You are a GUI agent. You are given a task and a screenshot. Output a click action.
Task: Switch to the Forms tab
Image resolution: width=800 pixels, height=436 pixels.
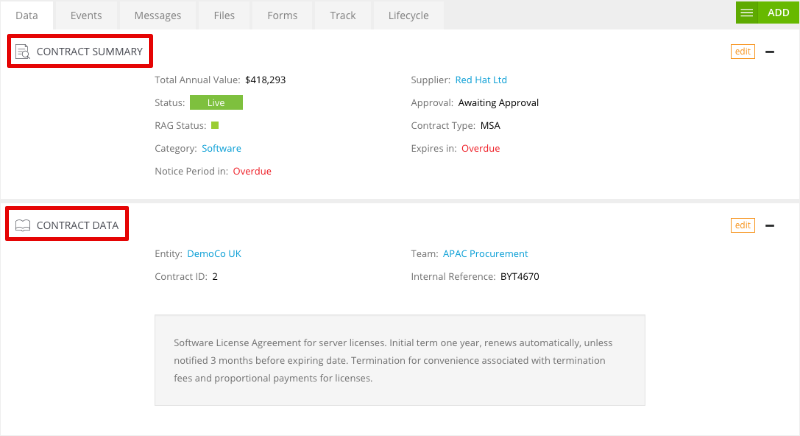[282, 15]
